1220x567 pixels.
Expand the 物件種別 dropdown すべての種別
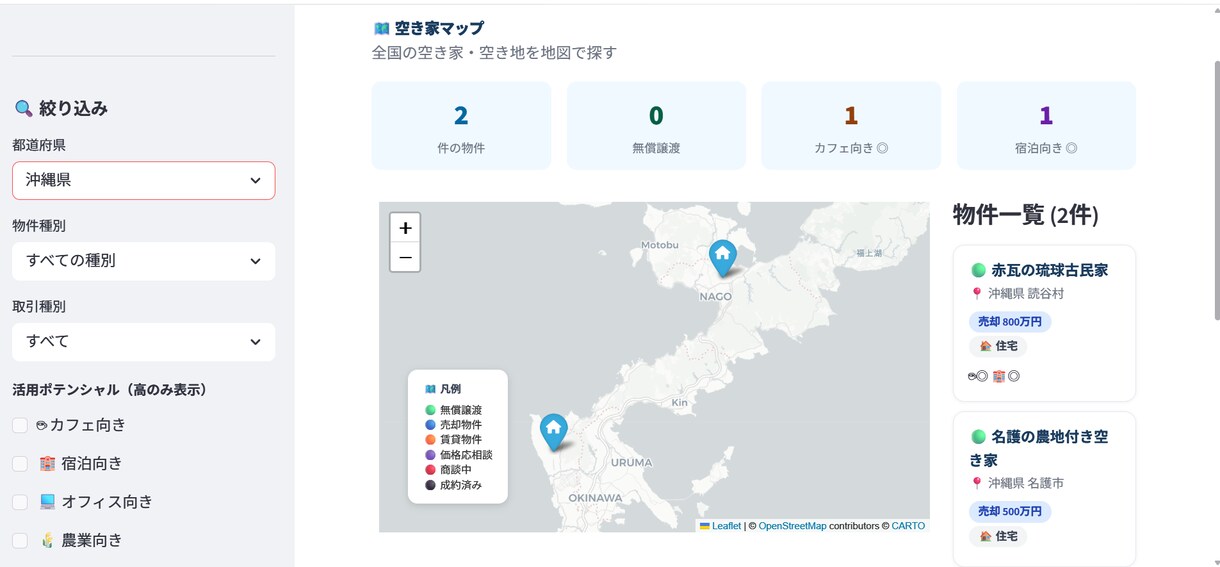pos(144,261)
